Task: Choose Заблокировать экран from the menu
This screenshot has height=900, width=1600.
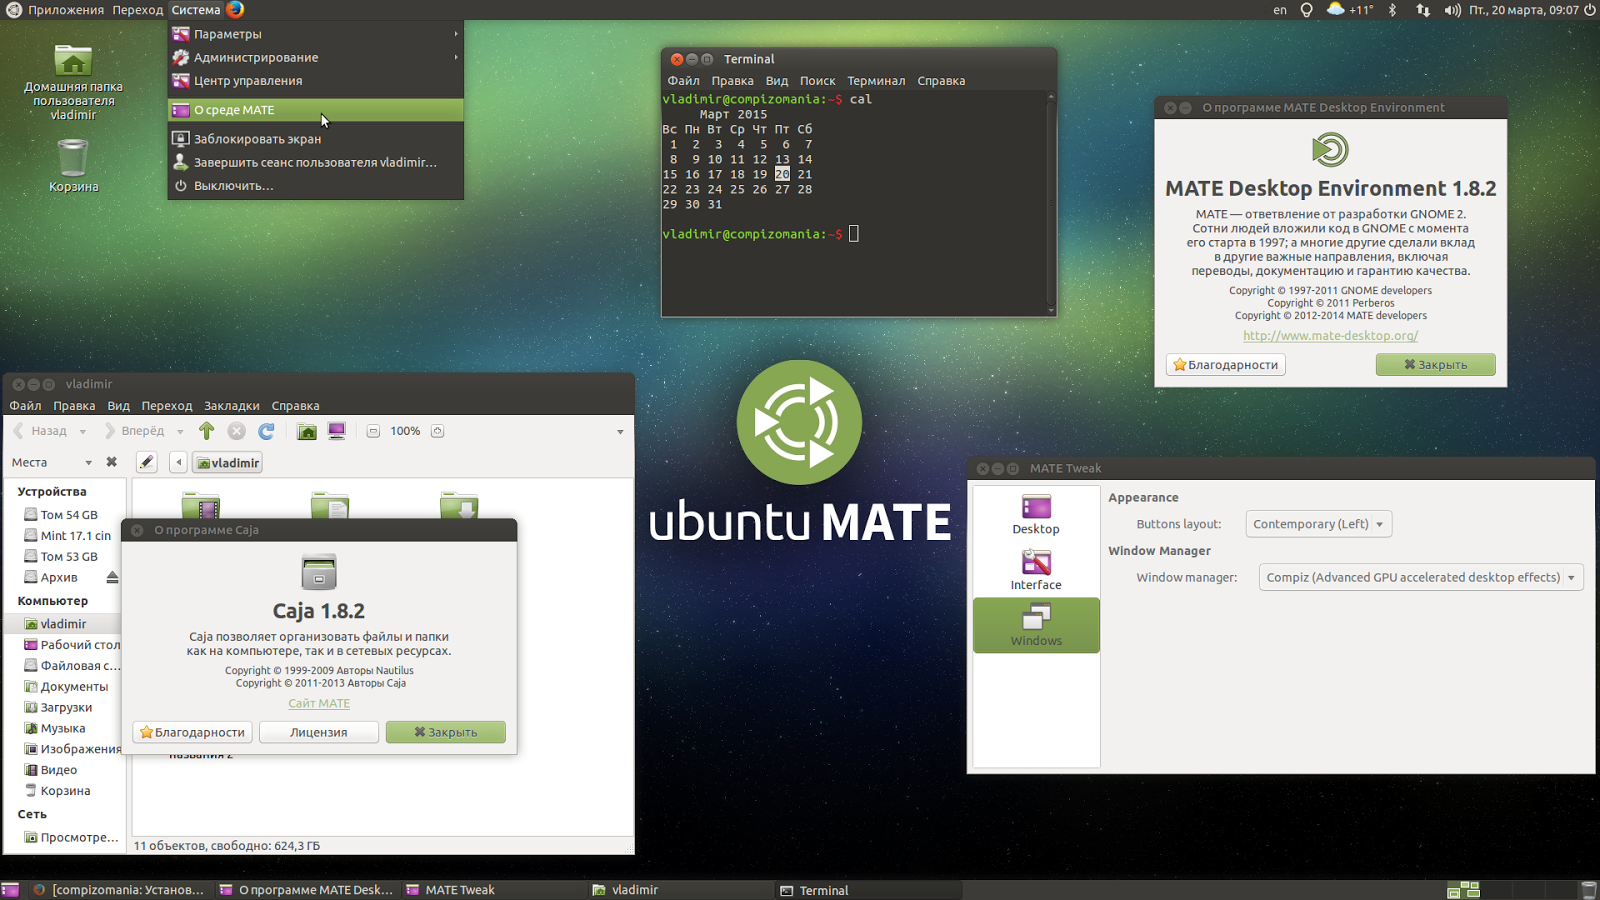Action: click(316, 139)
